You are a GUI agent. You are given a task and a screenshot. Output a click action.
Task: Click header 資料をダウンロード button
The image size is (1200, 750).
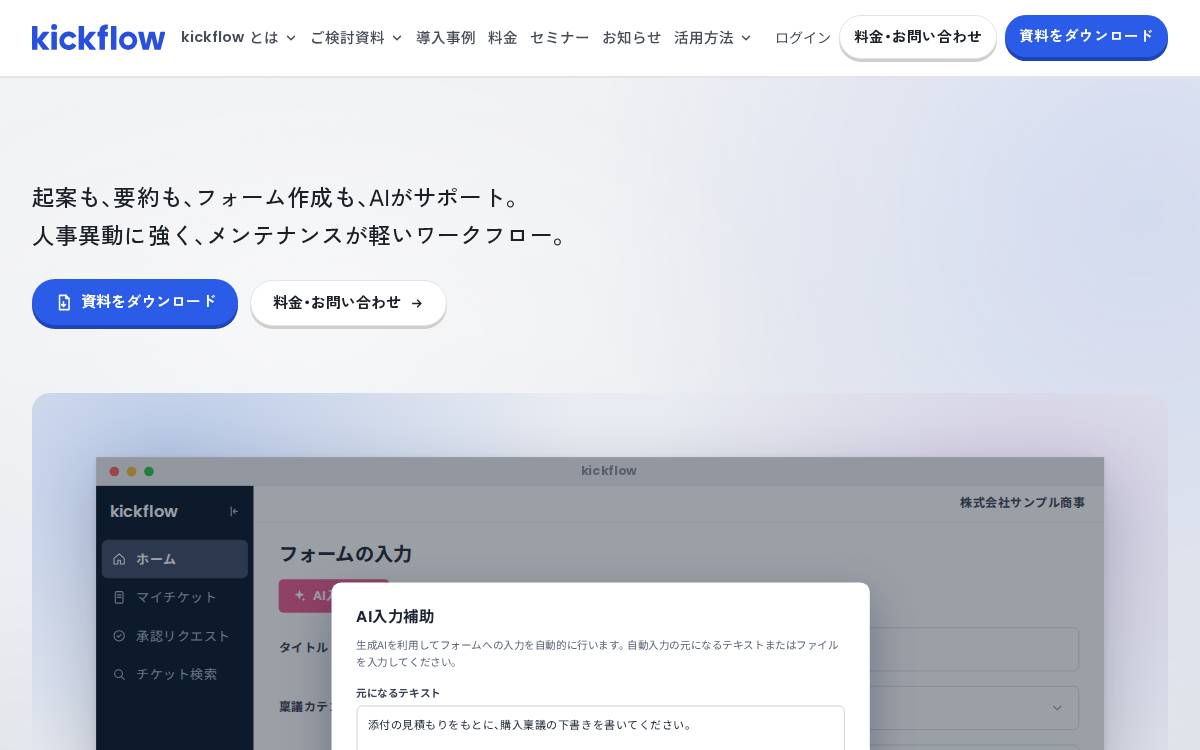tap(1086, 37)
